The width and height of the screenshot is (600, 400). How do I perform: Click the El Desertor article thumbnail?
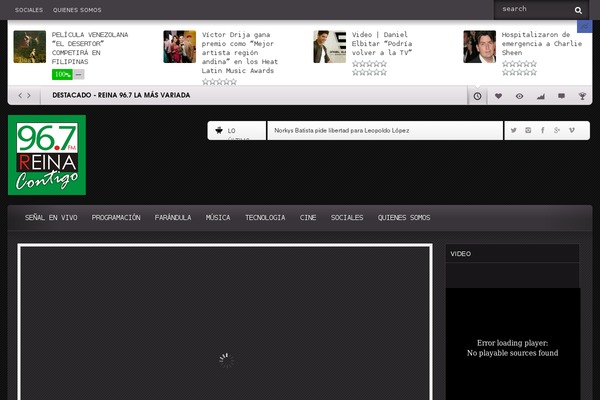(29, 47)
